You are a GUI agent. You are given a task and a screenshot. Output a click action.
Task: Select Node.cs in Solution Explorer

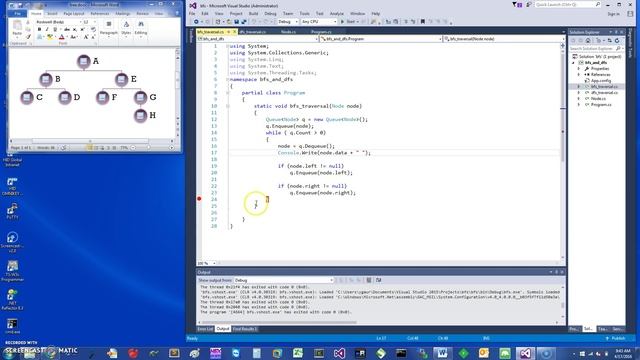[x=598, y=99]
